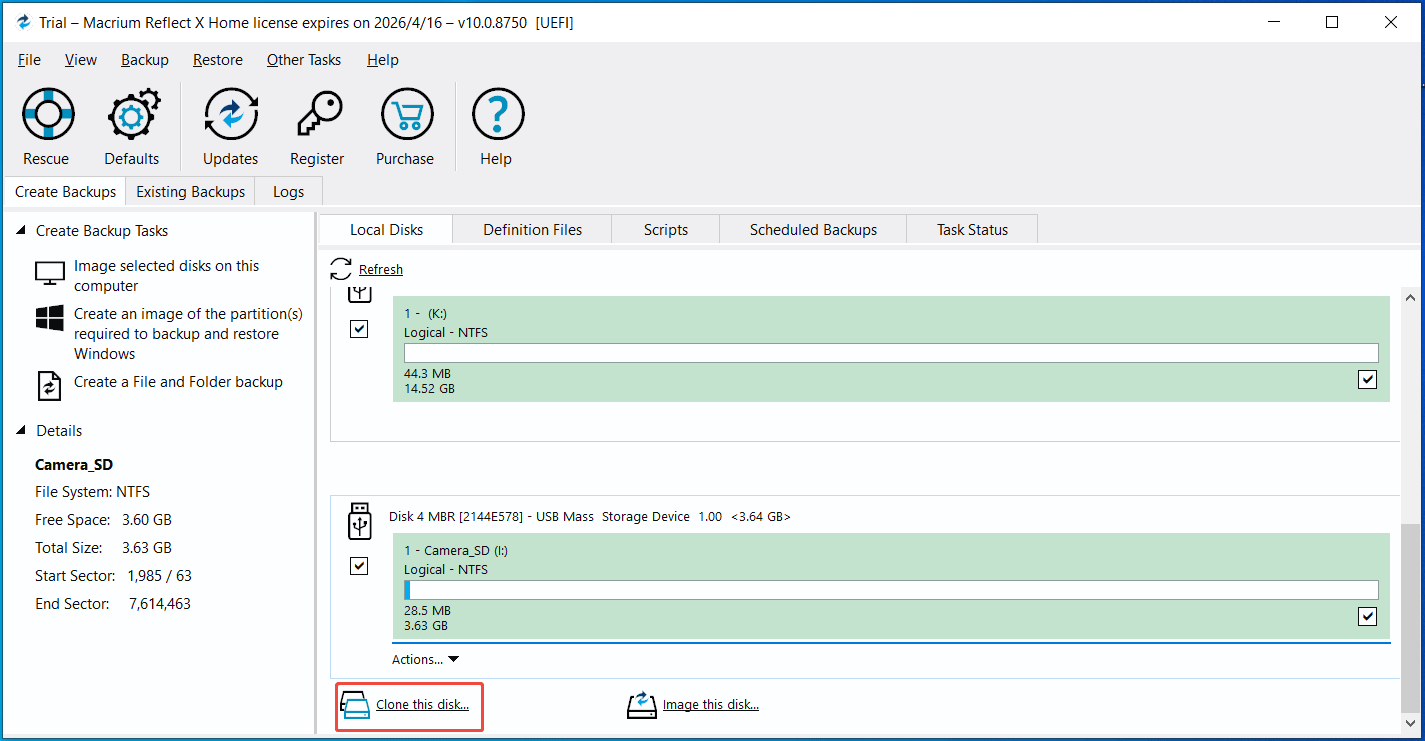Switch to the Logs tab

click(x=289, y=192)
